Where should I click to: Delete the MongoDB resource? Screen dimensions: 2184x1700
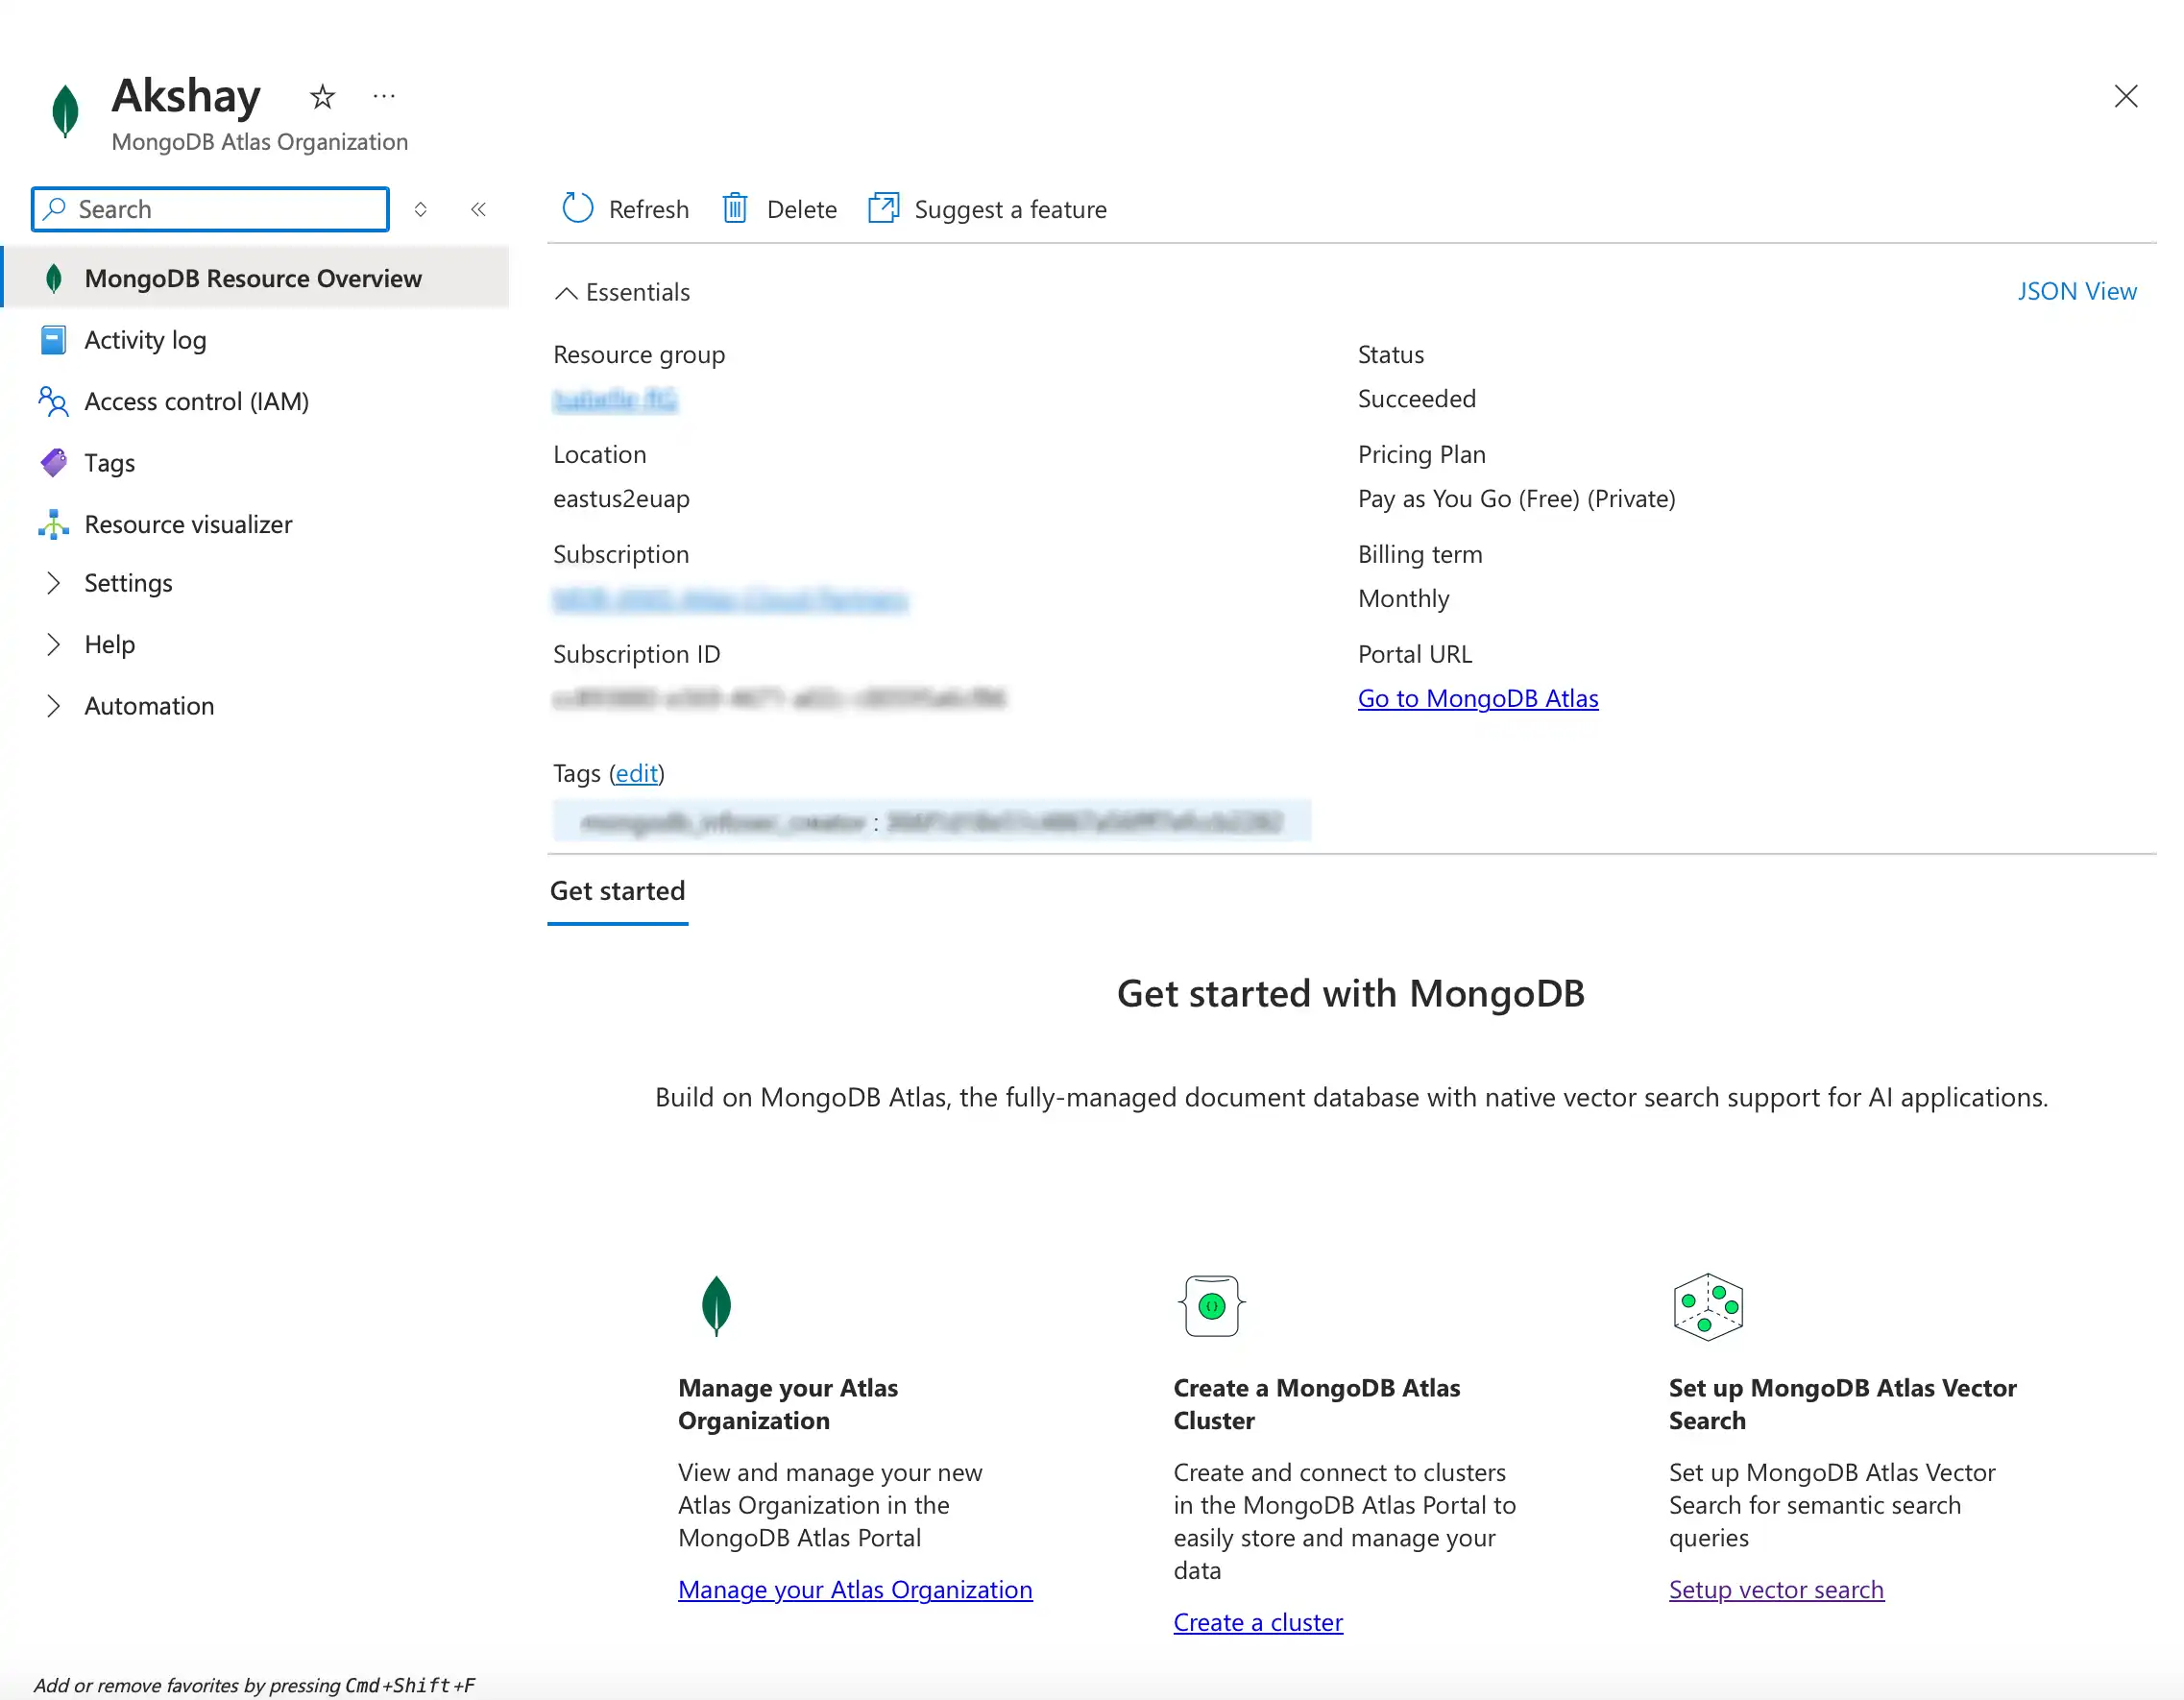(x=779, y=209)
